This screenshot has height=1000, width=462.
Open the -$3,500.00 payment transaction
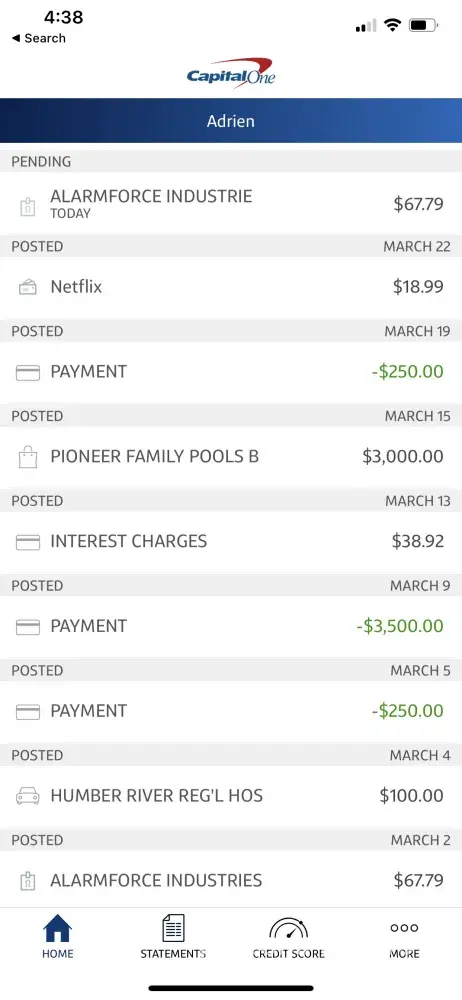pyautogui.click(x=231, y=626)
